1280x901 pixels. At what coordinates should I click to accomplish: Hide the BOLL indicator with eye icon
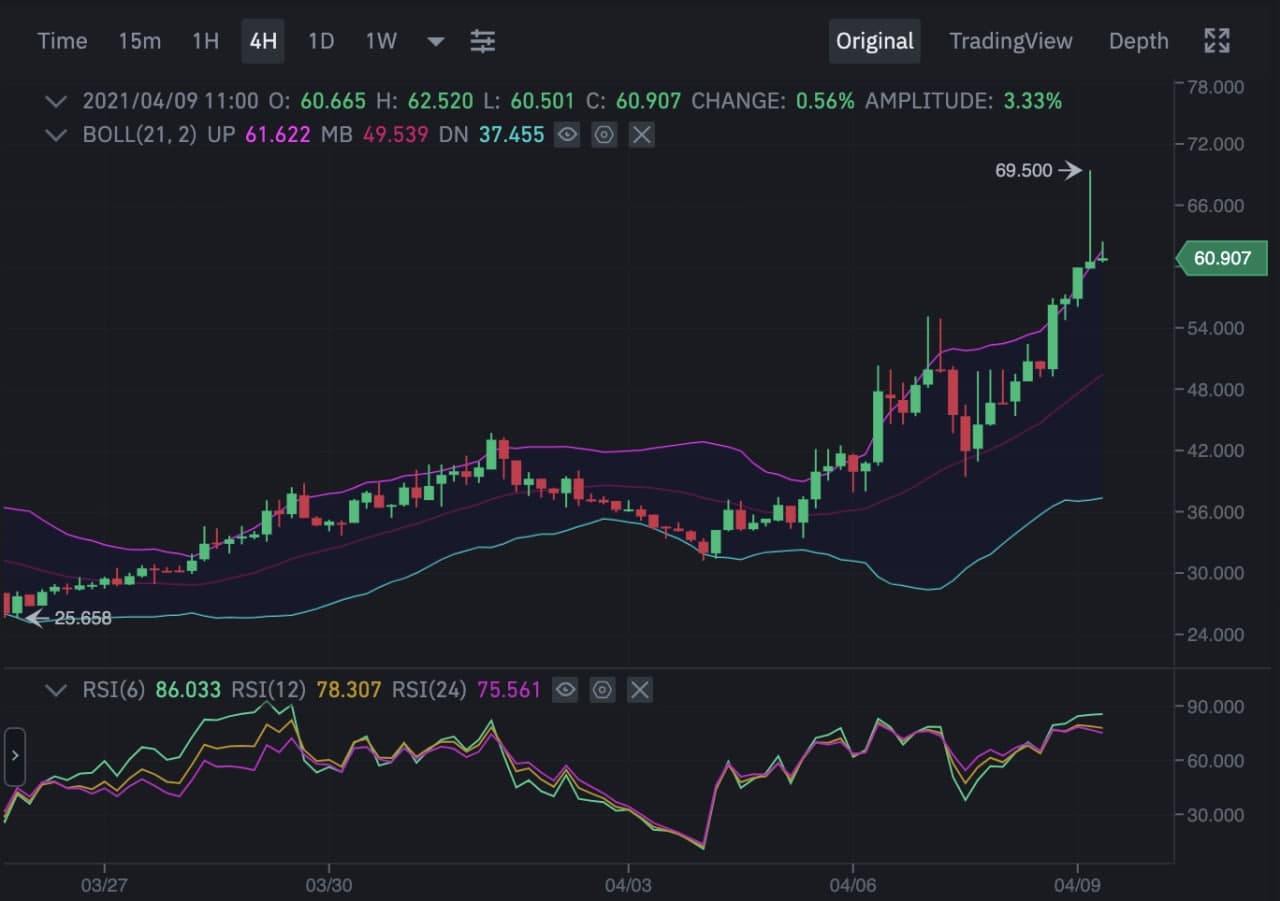[x=567, y=134]
